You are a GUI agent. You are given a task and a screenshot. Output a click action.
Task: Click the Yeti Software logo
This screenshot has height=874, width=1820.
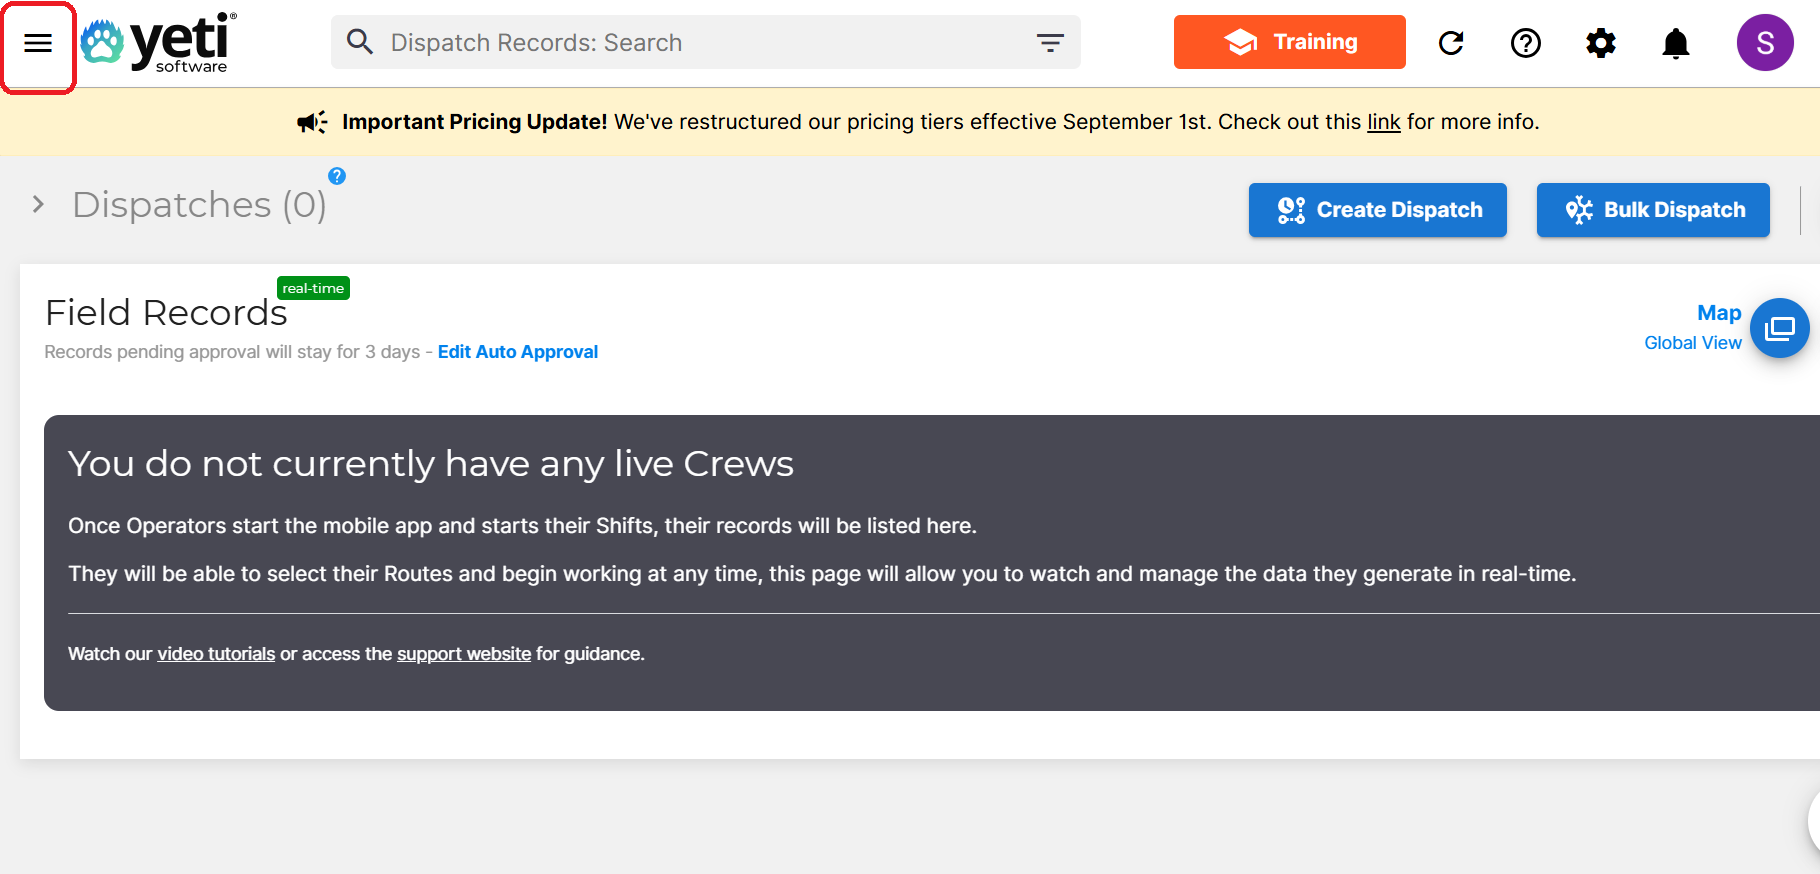pos(160,43)
